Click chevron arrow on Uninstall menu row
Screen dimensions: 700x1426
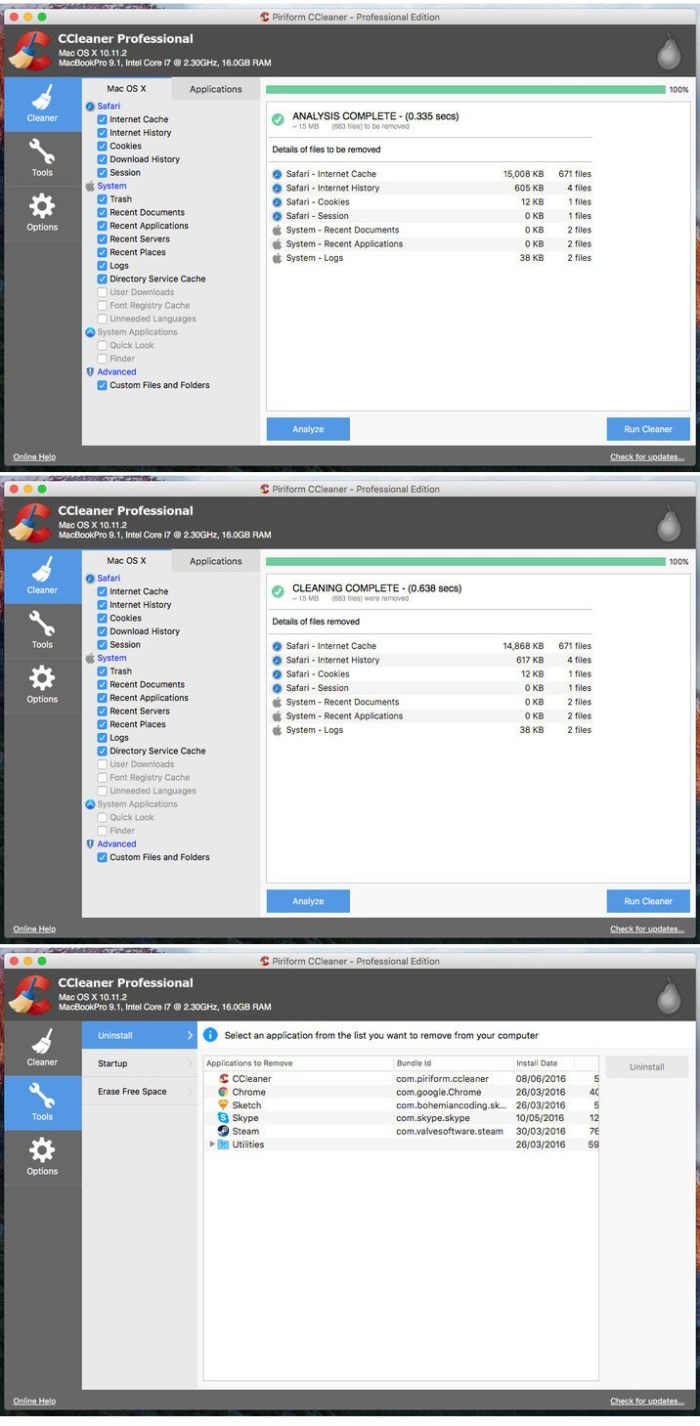(190, 1035)
